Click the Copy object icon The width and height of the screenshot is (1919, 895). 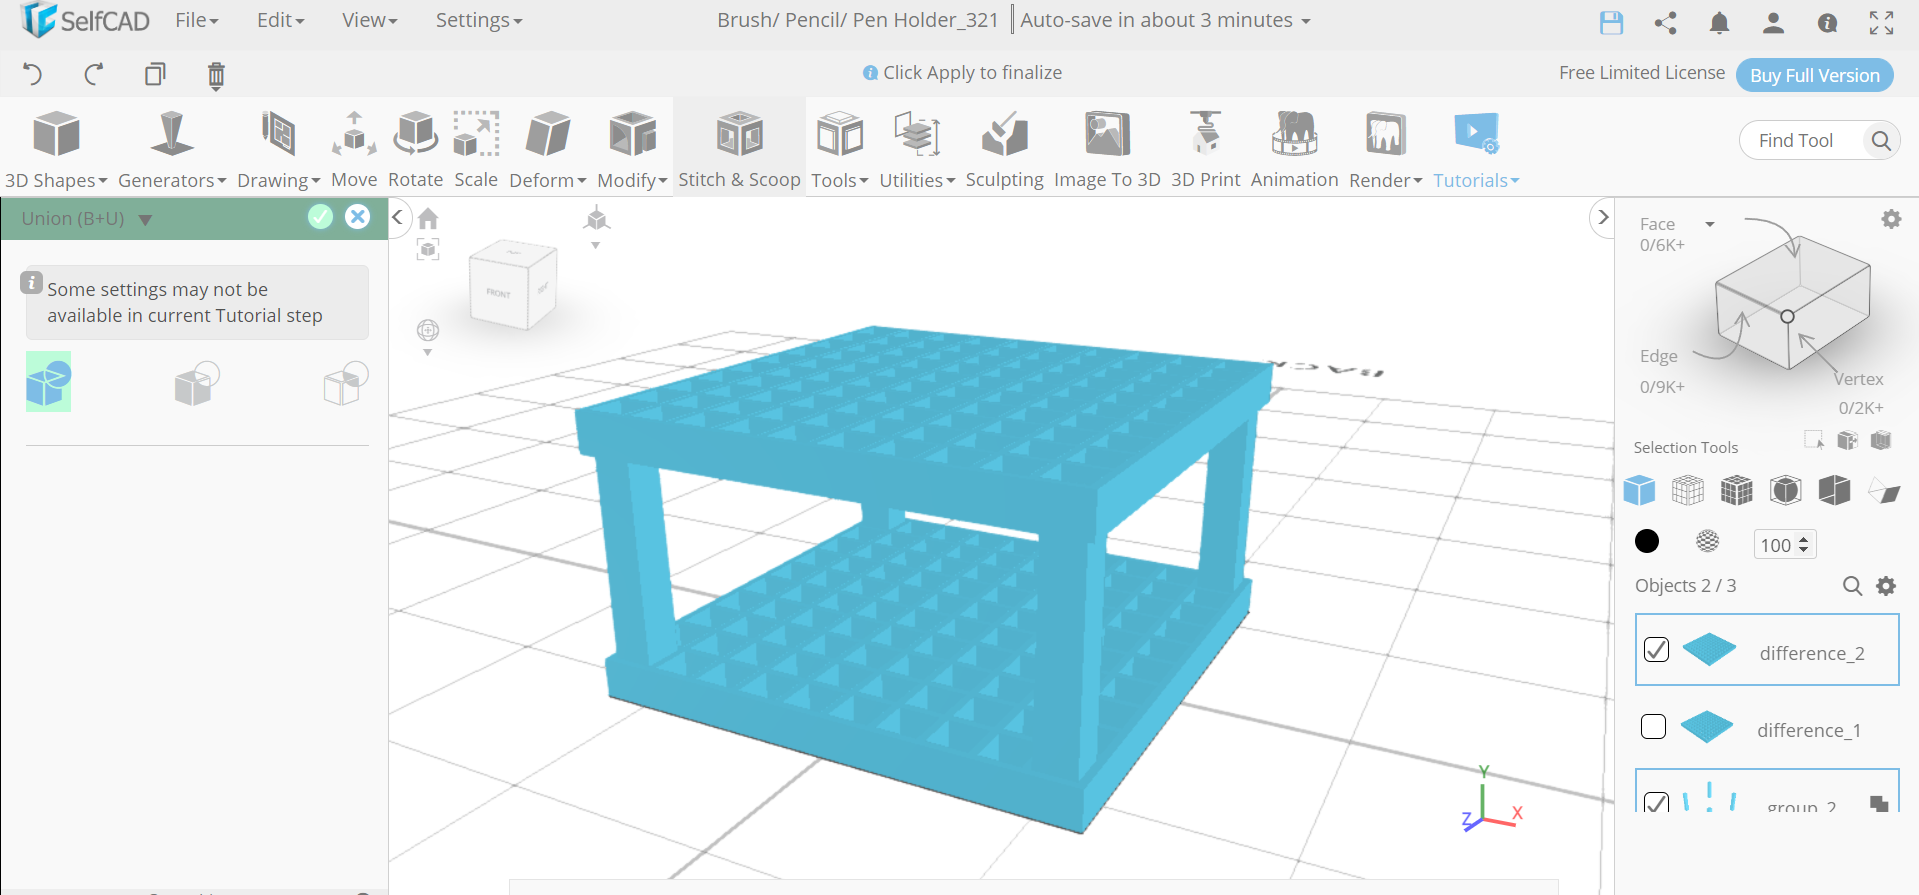[x=155, y=74]
